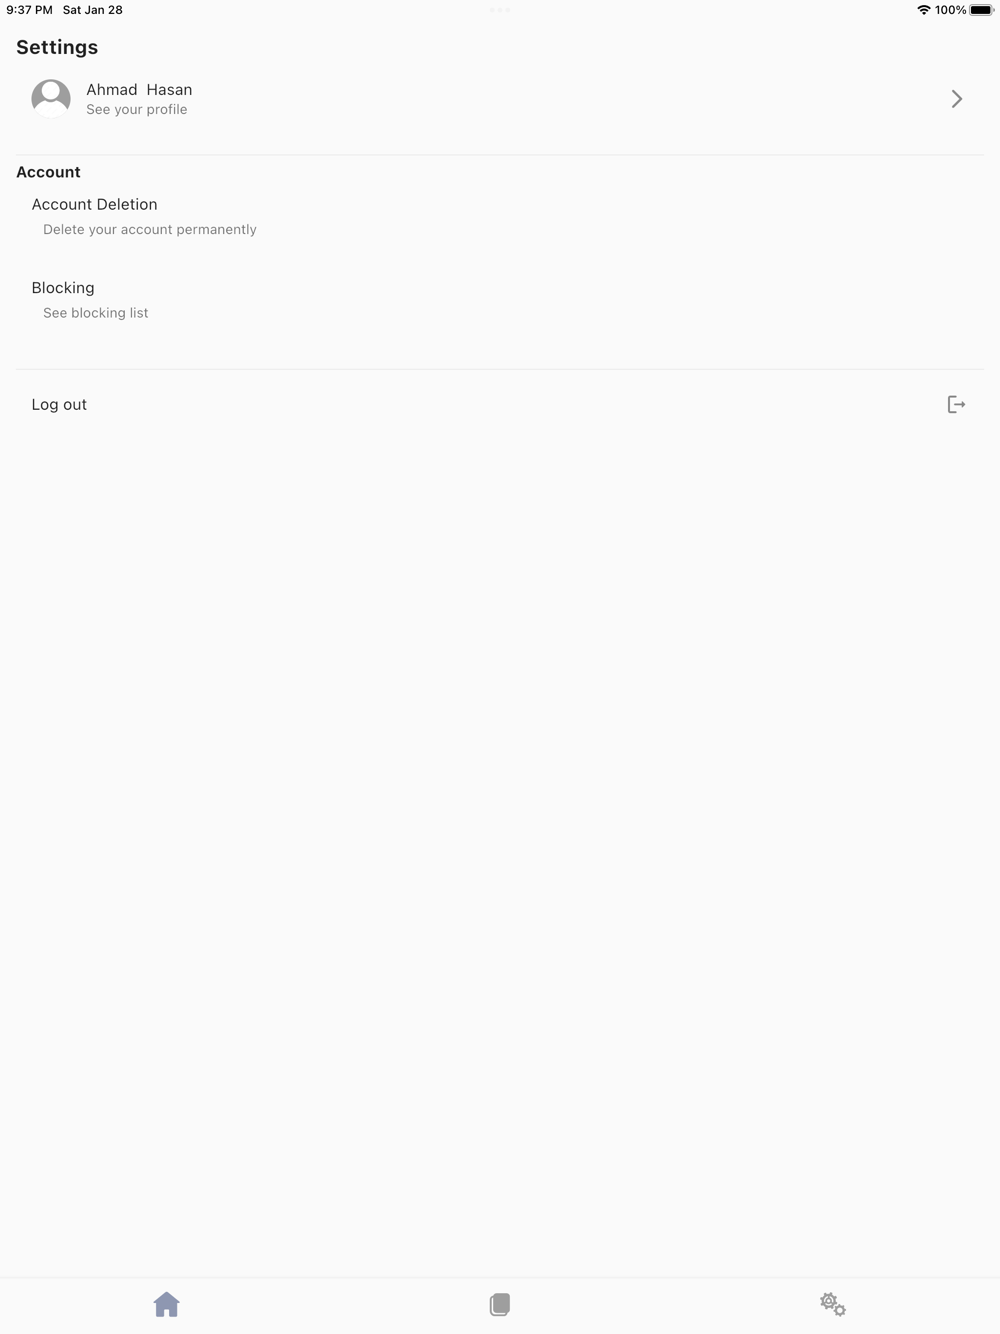Tap the Wi-Fi status icon
This screenshot has width=1000, height=1334.
(923, 10)
